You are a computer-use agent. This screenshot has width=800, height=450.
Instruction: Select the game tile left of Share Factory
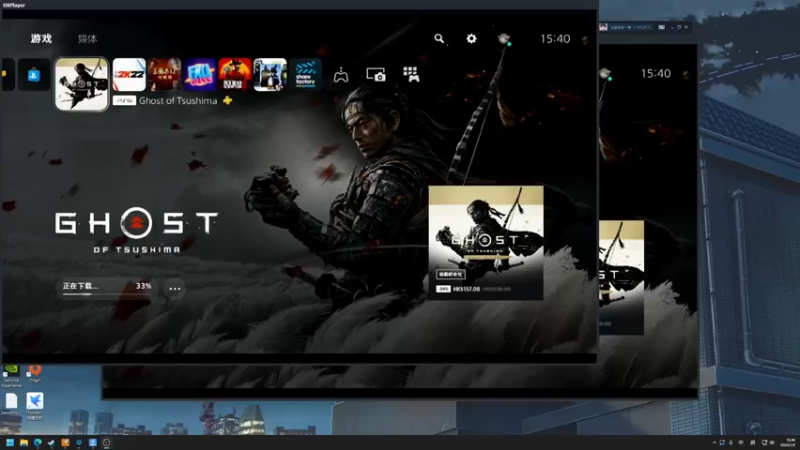click(270, 74)
